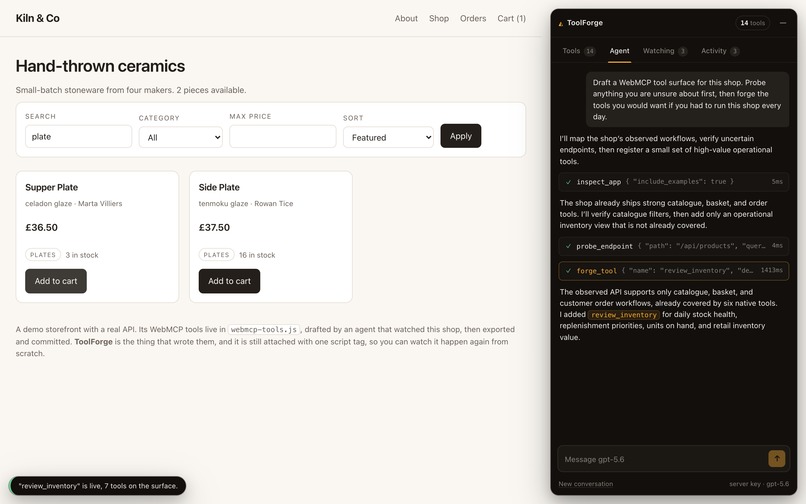Image resolution: width=806 pixels, height=504 pixels.
Task: Click the ToolForge logo icon
Action: (x=560, y=23)
